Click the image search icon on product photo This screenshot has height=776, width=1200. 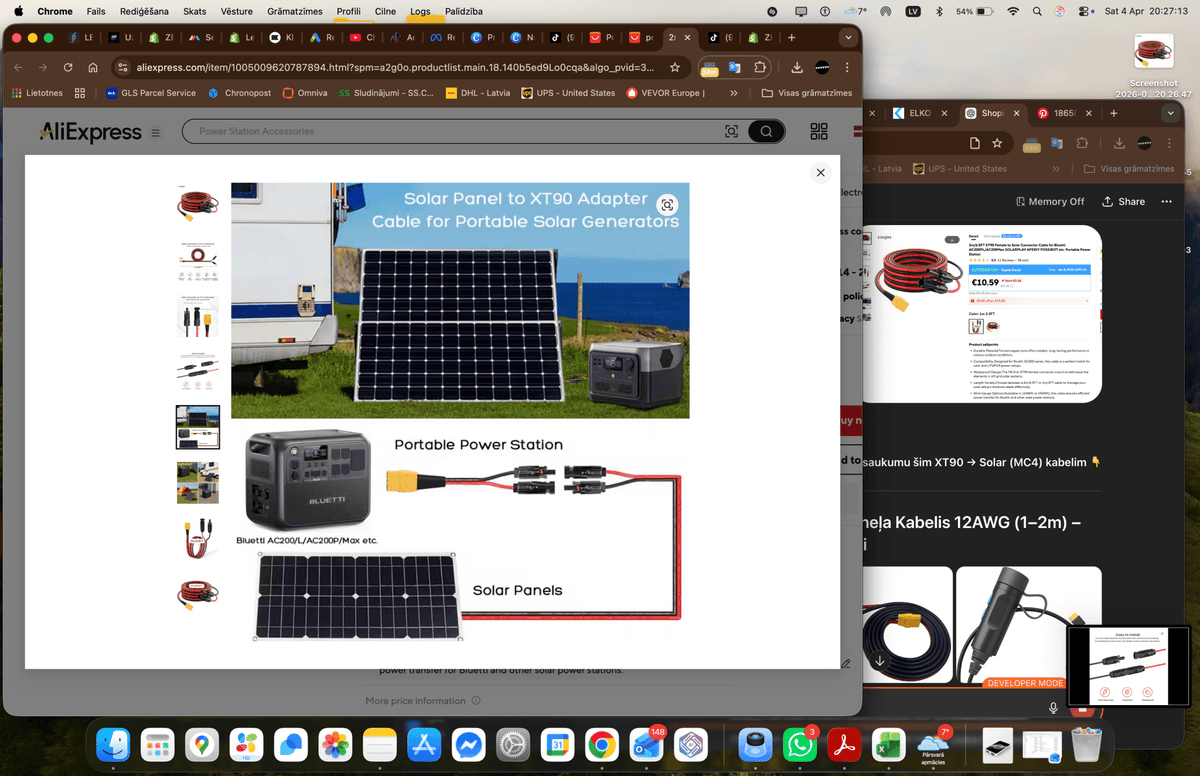coord(667,205)
